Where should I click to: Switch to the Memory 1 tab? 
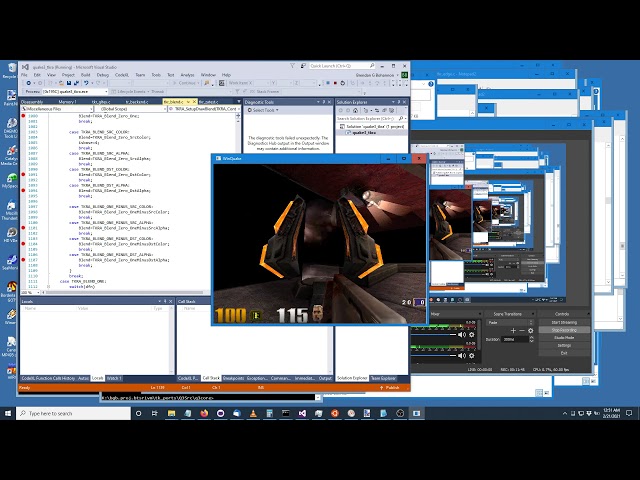click(67, 102)
